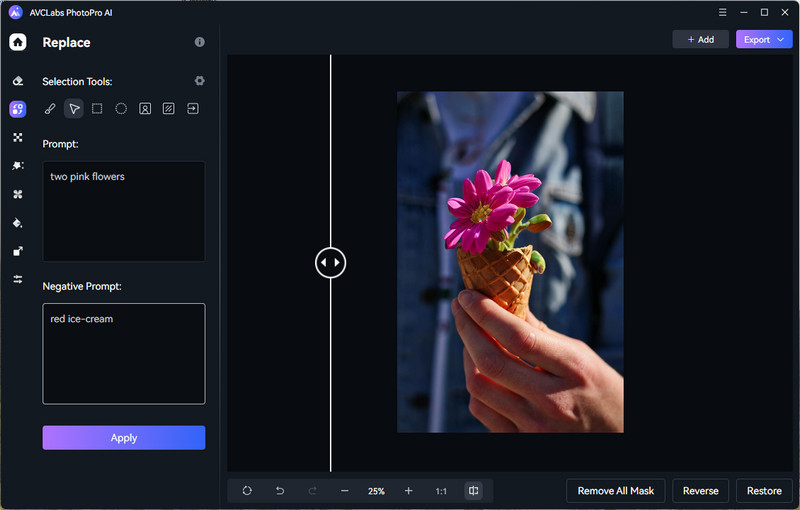Click the Replace info icon
This screenshot has width=800, height=510.
click(199, 42)
